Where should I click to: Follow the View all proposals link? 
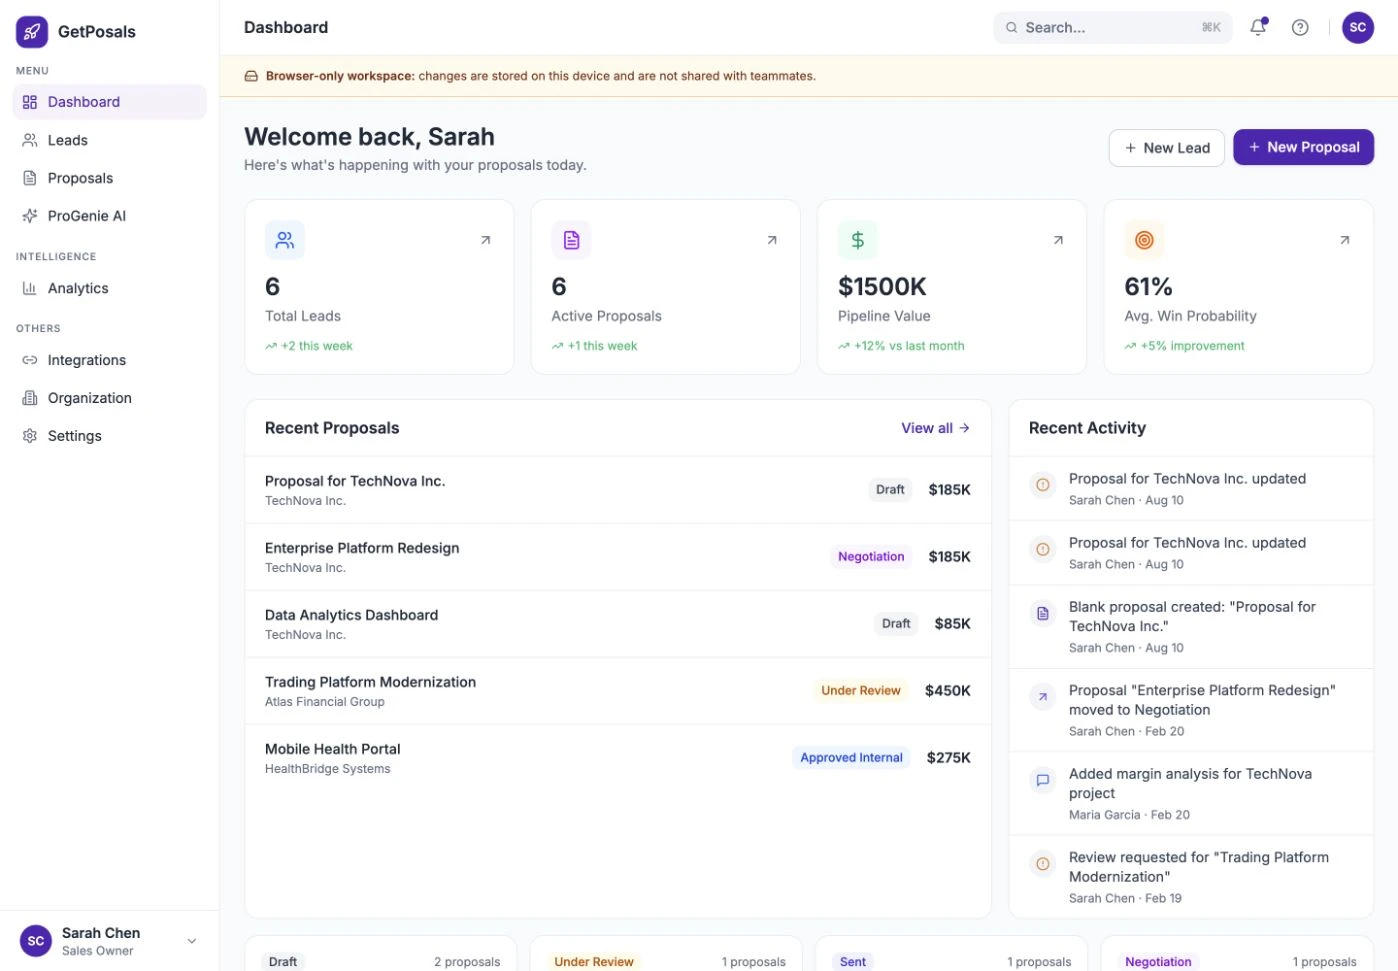tap(935, 428)
